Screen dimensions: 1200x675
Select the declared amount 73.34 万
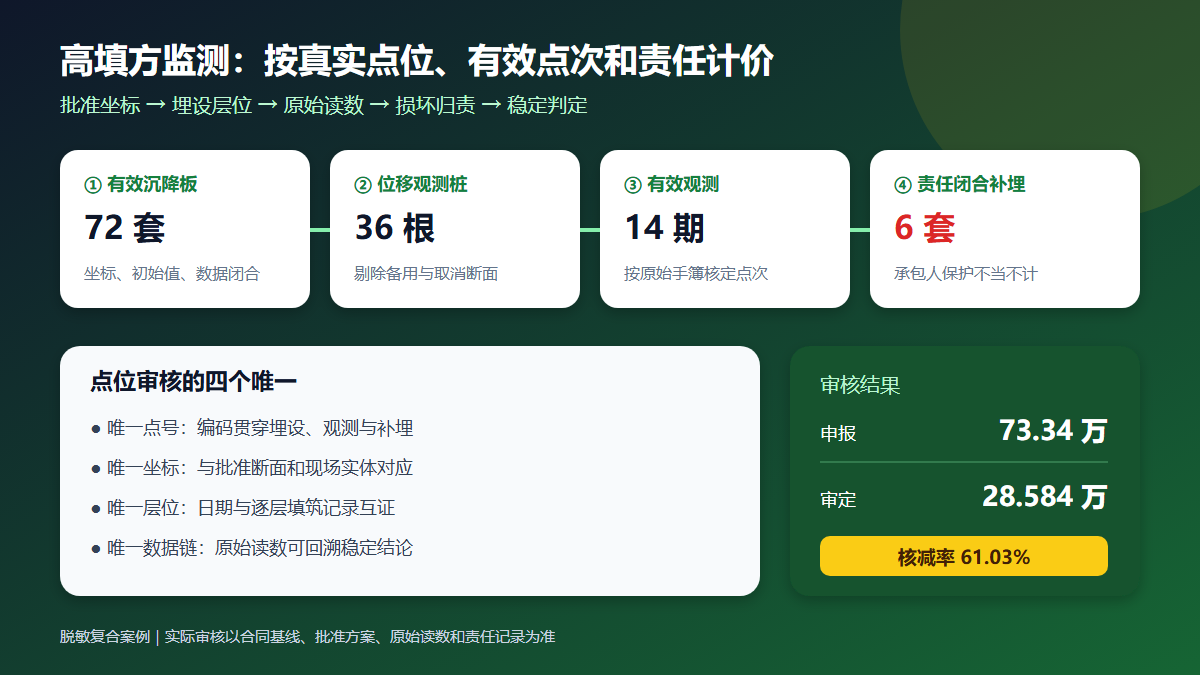1053,431
